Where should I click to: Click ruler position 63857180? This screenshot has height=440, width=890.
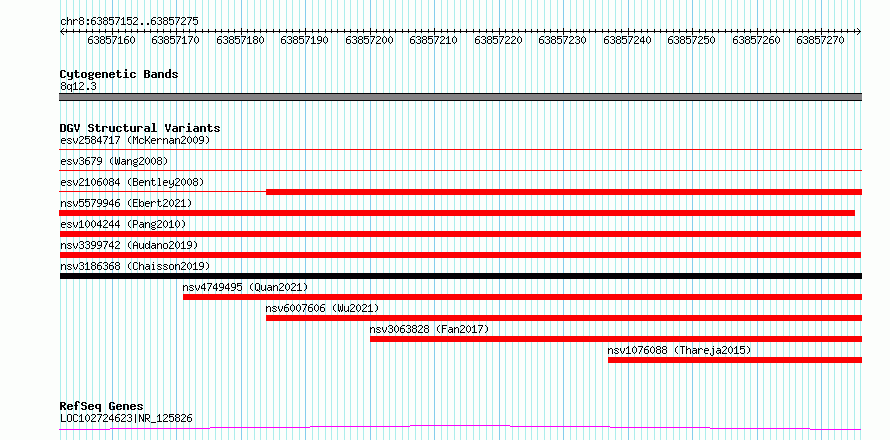pyautogui.click(x=241, y=41)
